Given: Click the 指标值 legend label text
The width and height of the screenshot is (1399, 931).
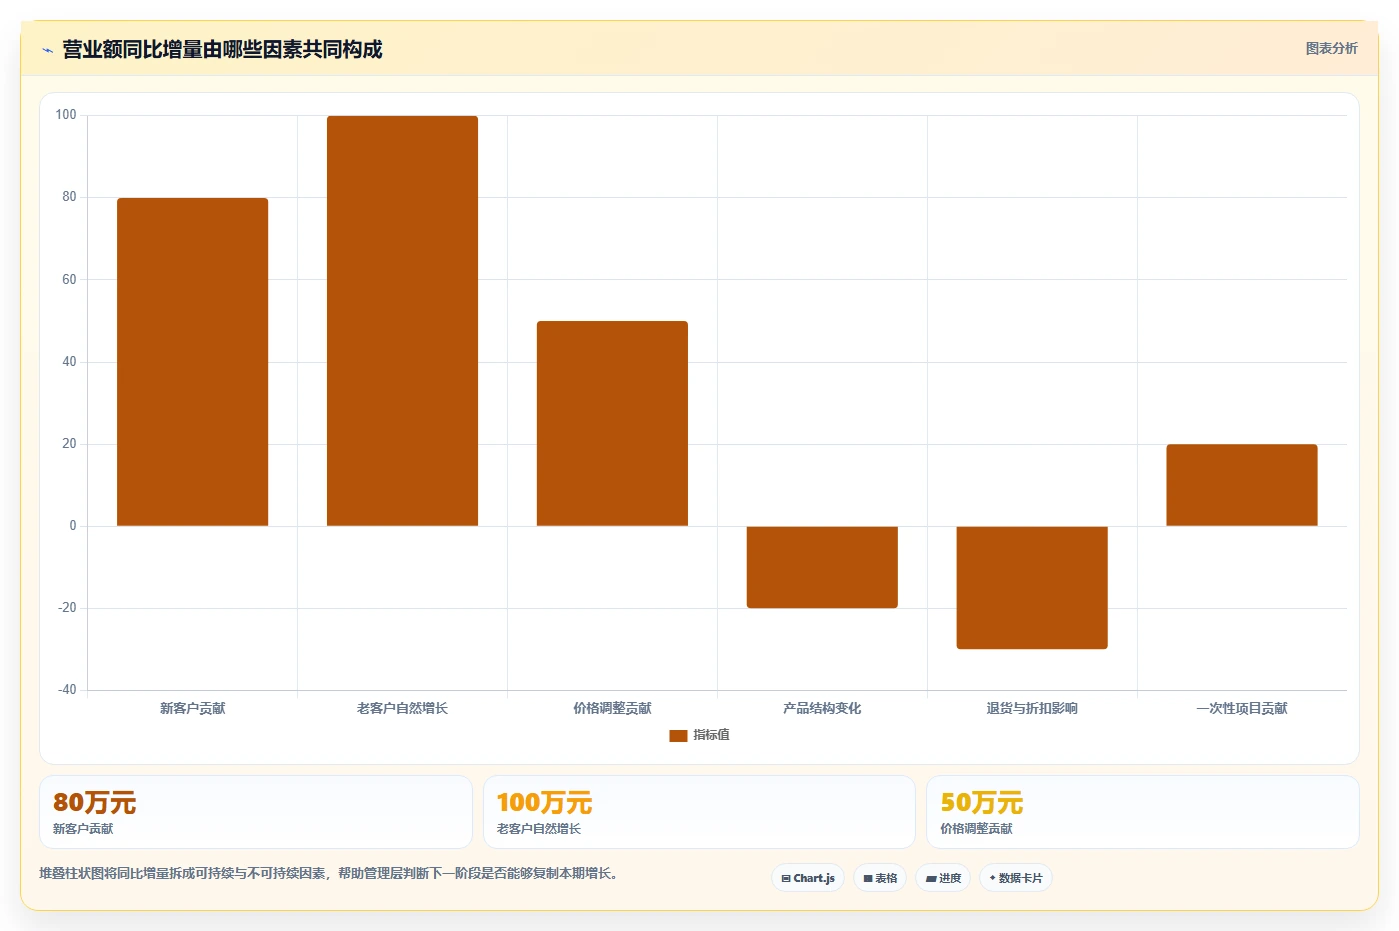Looking at the screenshot, I should 712,735.
